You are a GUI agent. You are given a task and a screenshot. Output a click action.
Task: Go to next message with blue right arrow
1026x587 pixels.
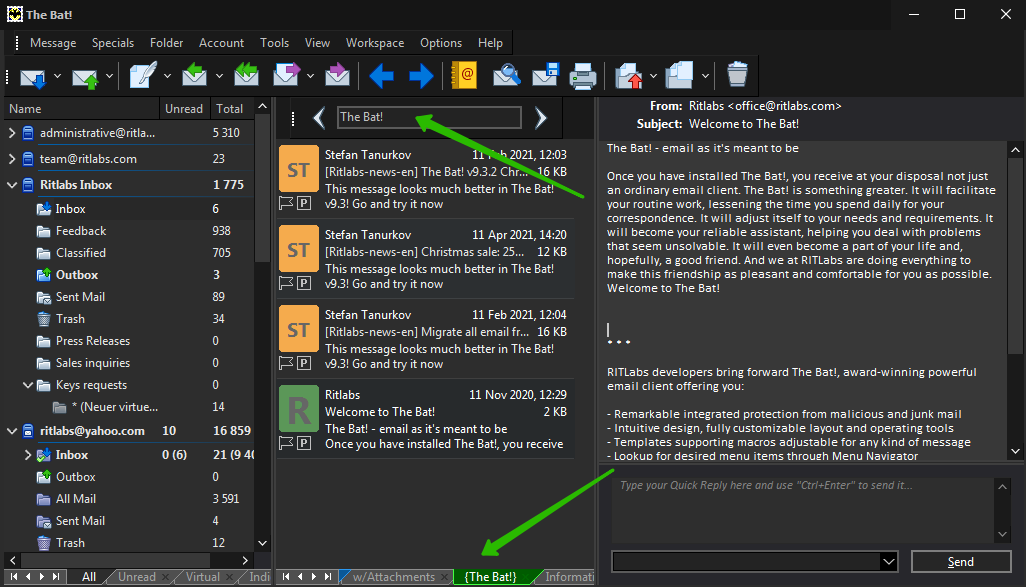pos(421,76)
